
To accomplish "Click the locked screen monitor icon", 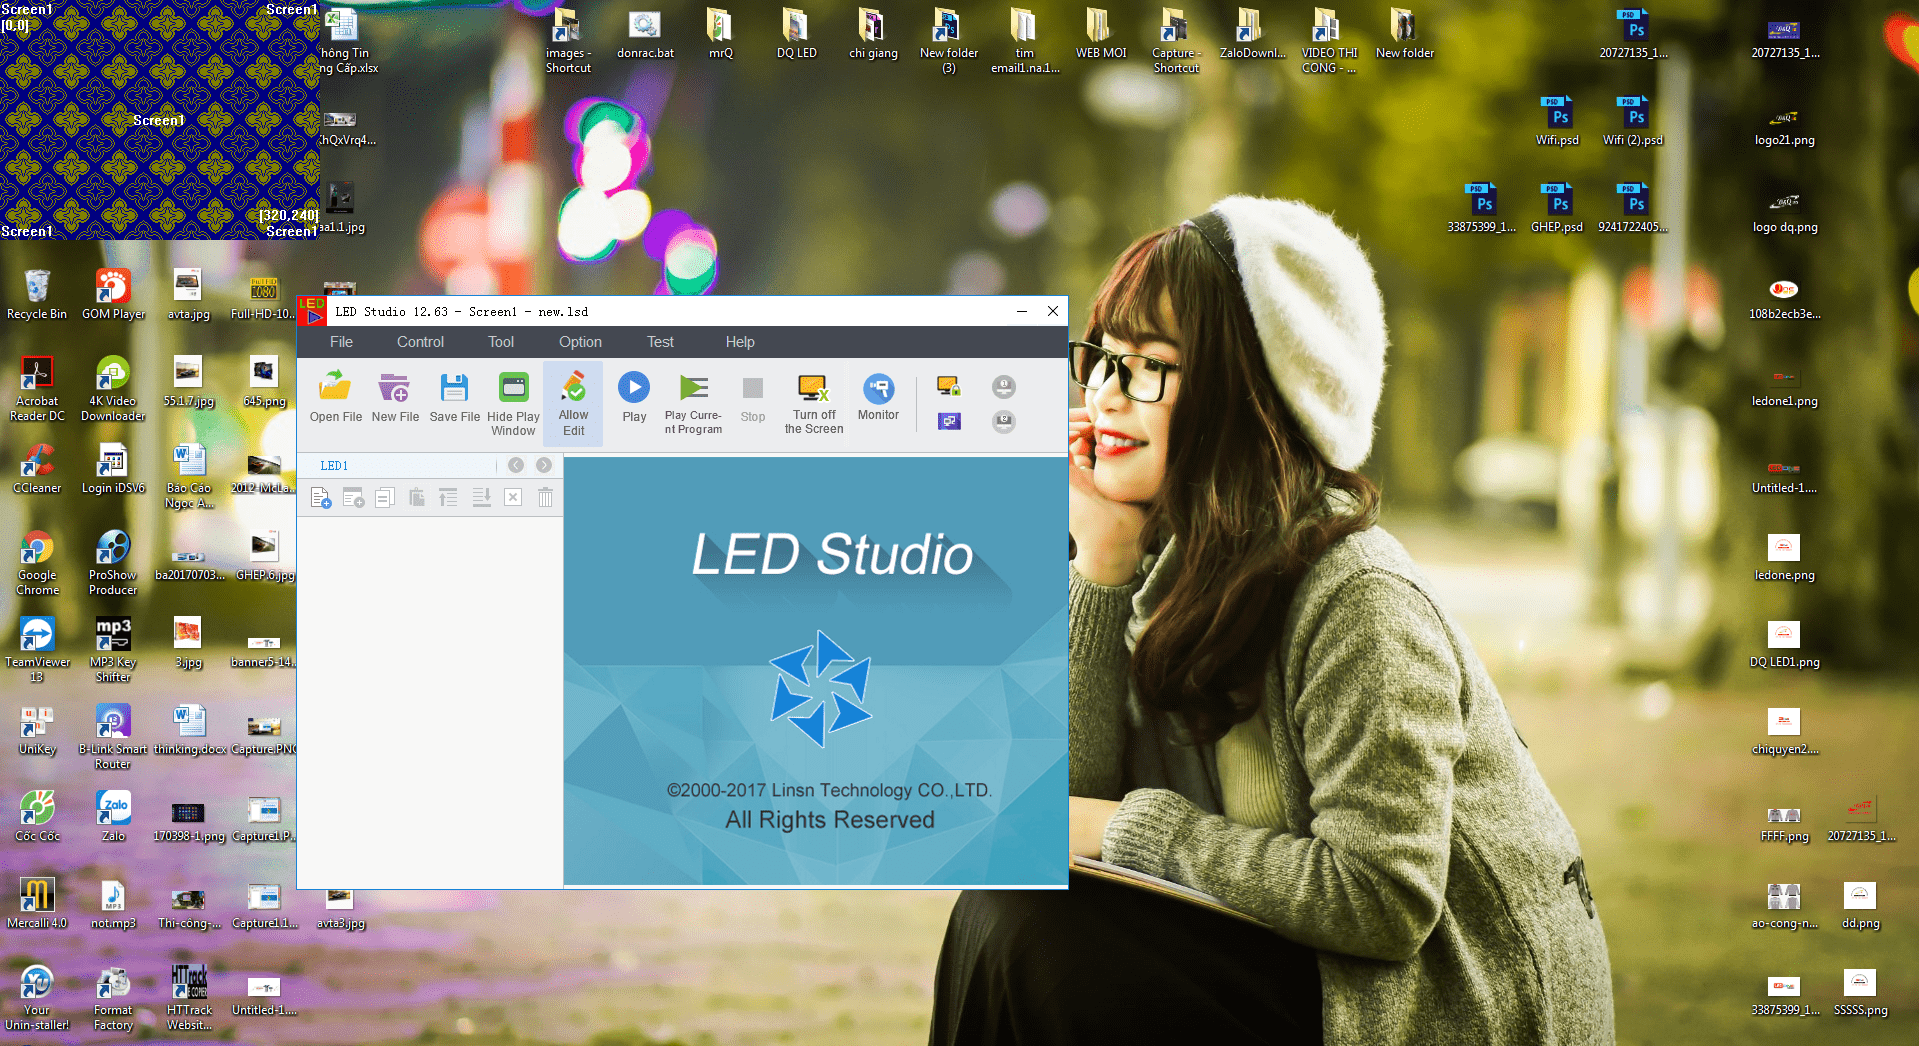I will click(948, 386).
